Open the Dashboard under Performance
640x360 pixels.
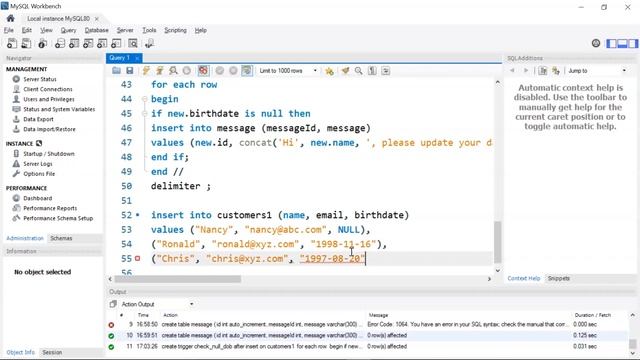click(38, 198)
